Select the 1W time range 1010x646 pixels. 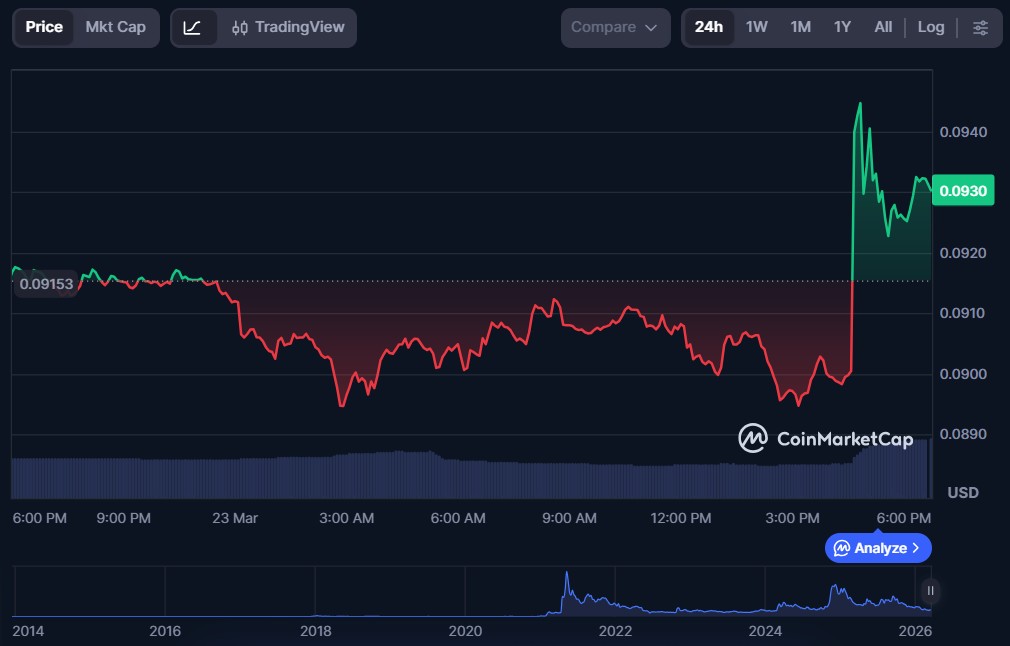757,28
